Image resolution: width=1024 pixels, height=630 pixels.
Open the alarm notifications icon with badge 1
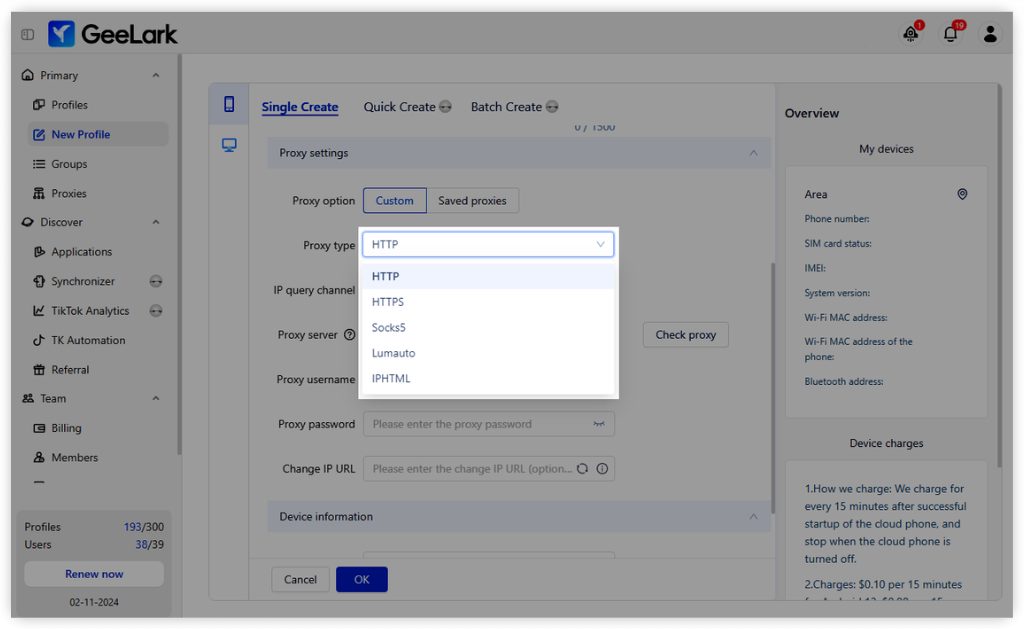911,33
